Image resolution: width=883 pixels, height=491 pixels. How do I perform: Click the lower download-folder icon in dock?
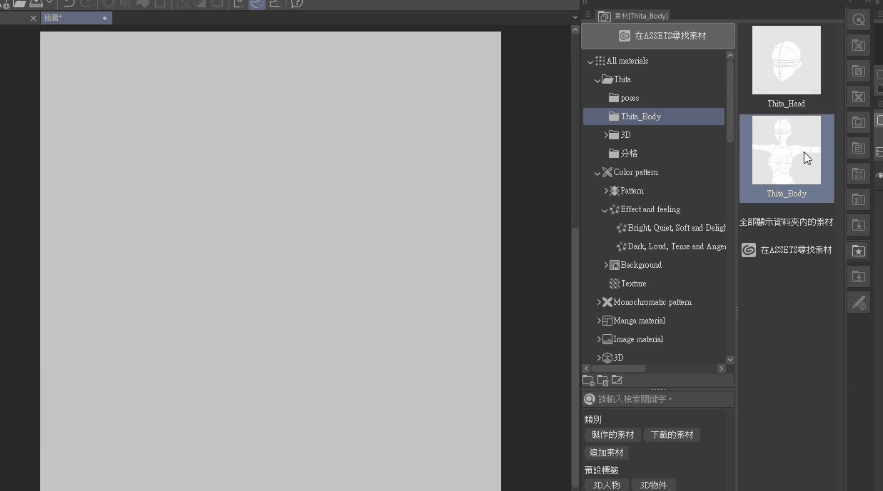point(858,276)
